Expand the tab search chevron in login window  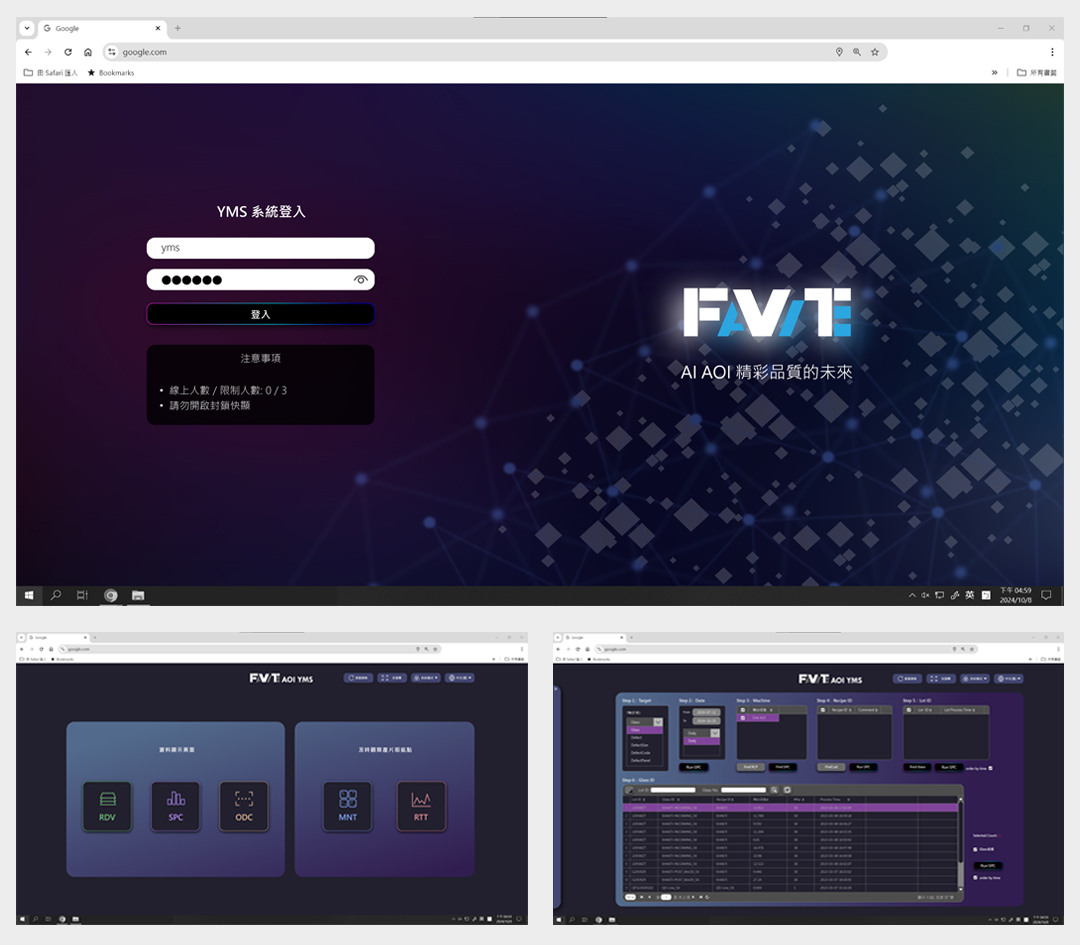[x=27, y=28]
